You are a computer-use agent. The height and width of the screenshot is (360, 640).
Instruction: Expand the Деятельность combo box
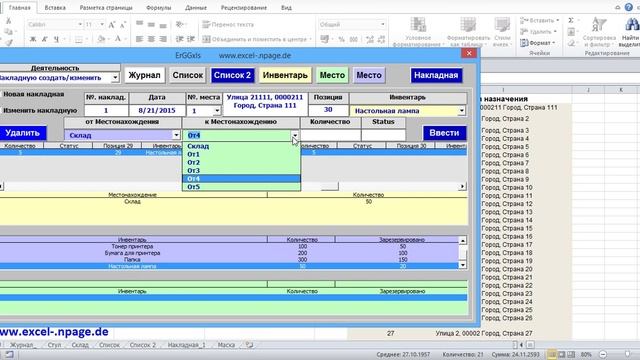pos(115,78)
